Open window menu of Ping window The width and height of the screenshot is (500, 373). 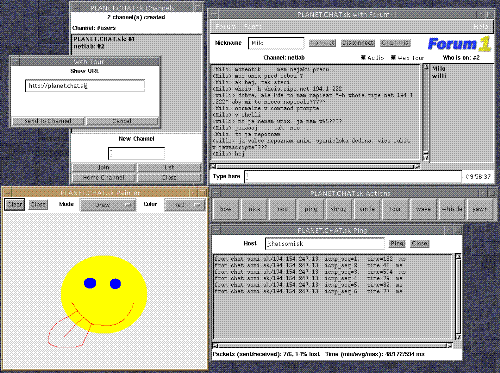pyautogui.click(x=216, y=230)
